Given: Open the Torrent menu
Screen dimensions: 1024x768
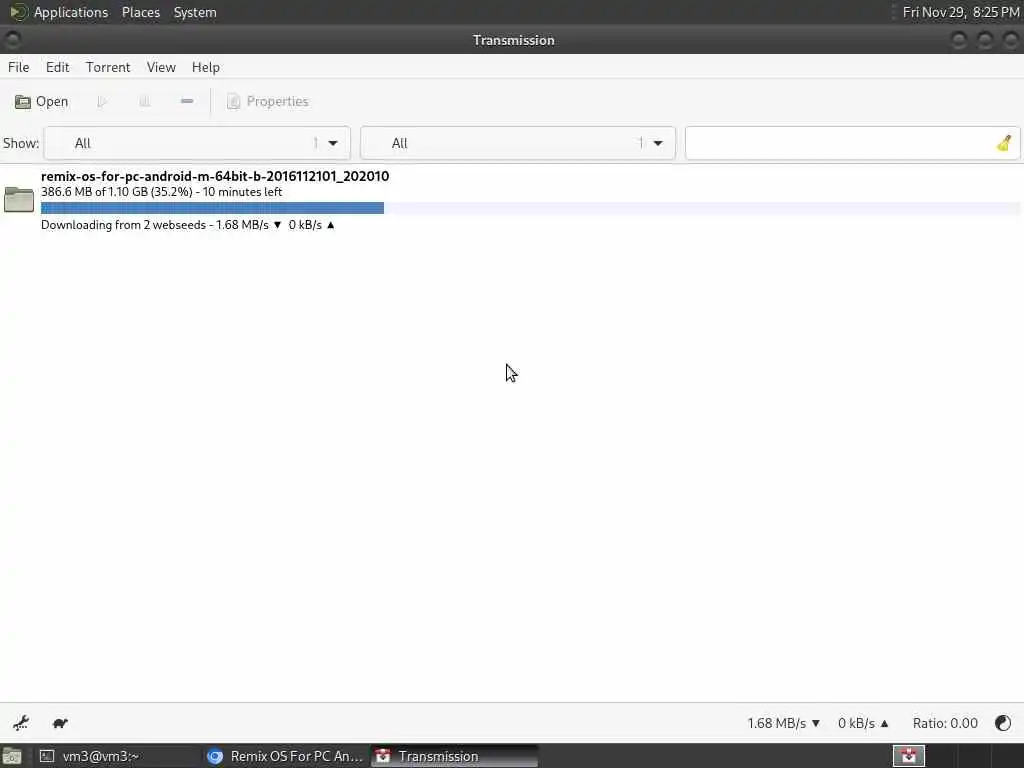Looking at the screenshot, I should tap(108, 67).
